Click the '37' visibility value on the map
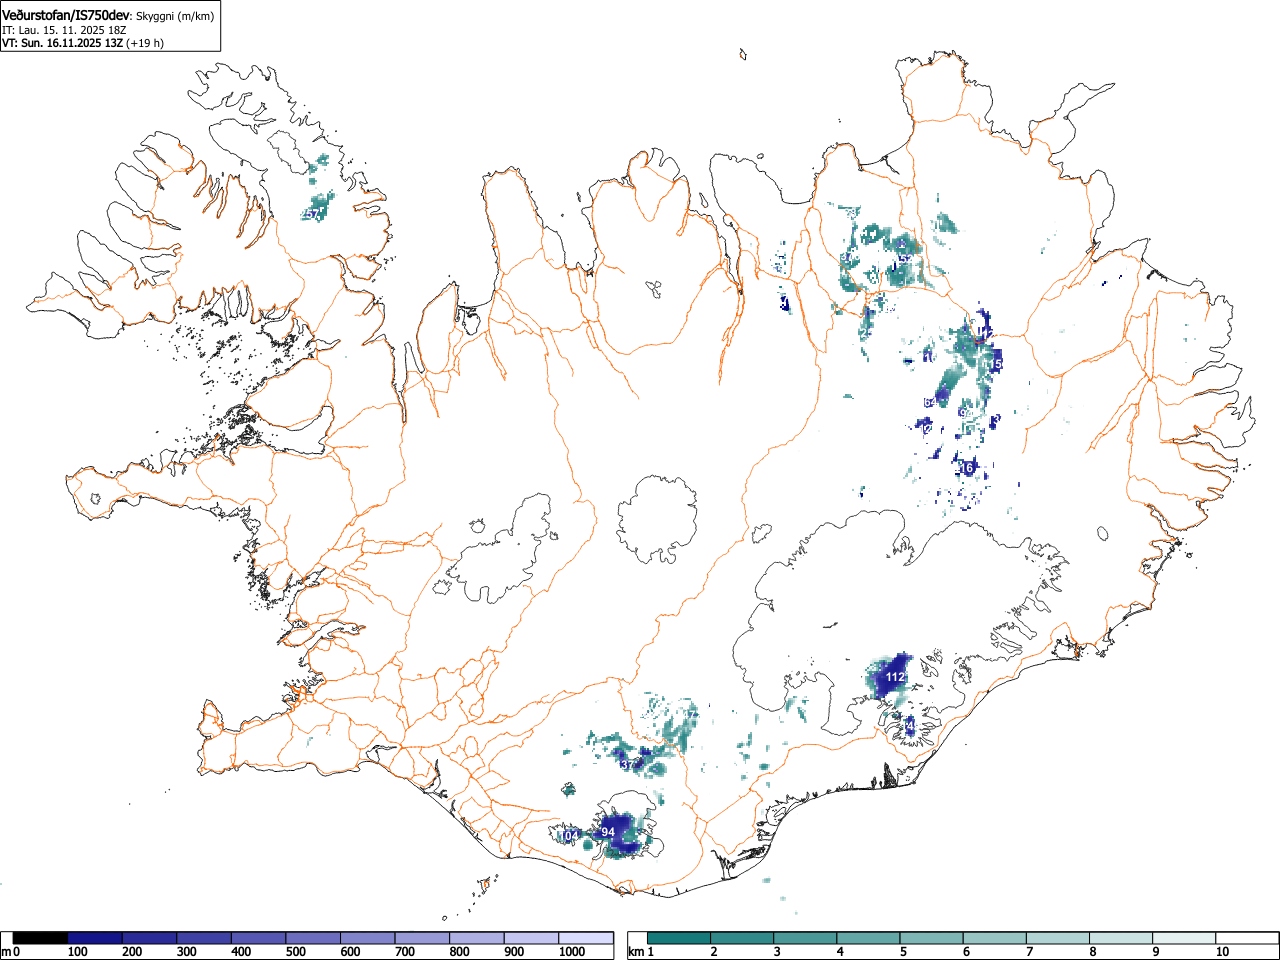The width and height of the screenshot is (1280, 960). coord(627,765)
